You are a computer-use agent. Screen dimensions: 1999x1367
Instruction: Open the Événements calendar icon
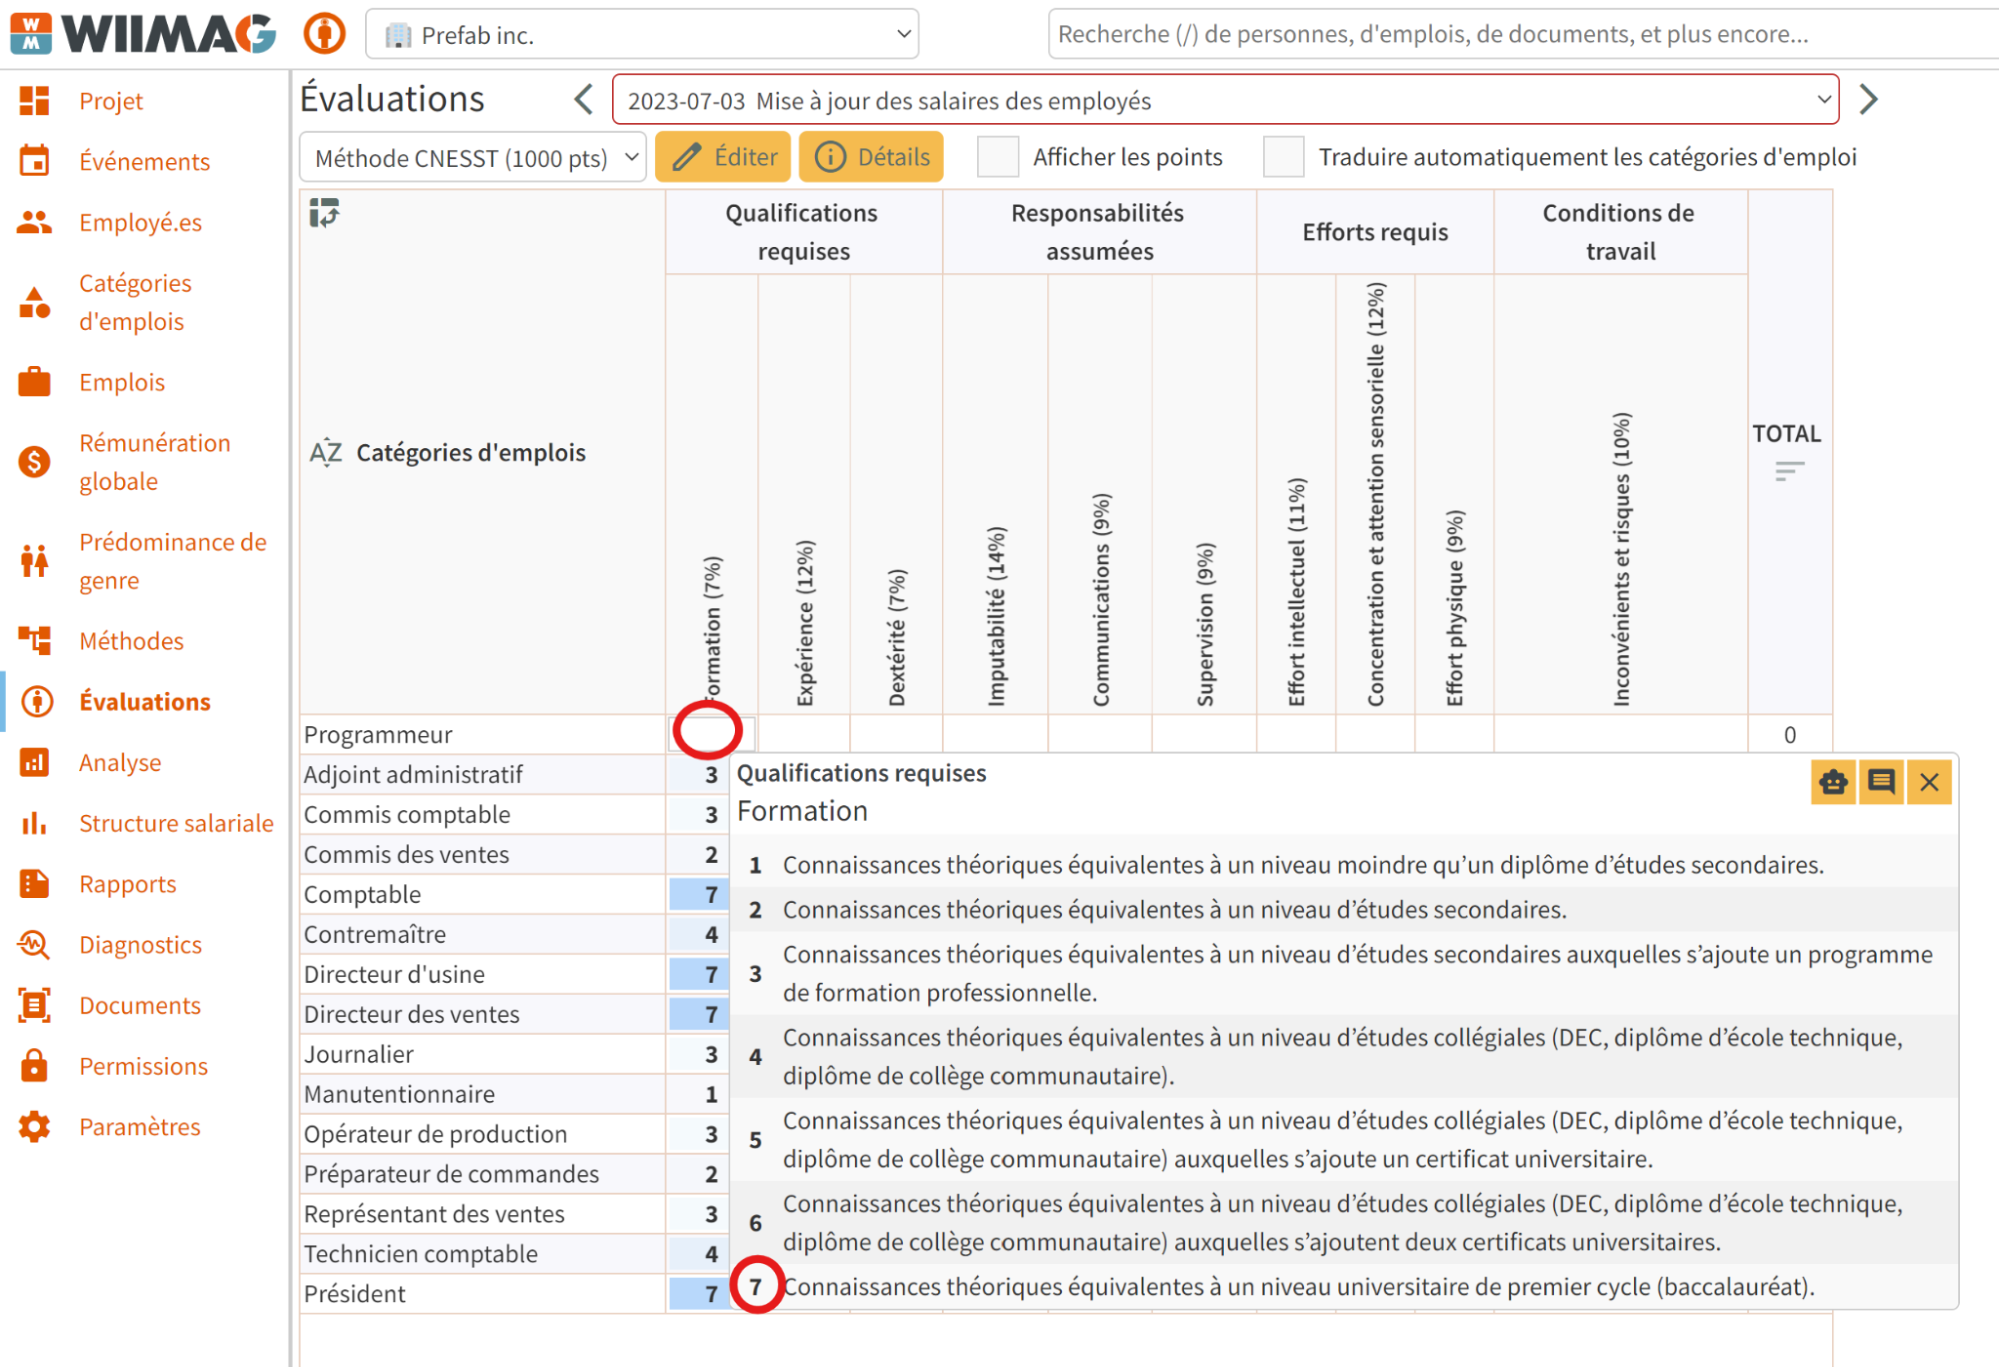pos(34,161)
